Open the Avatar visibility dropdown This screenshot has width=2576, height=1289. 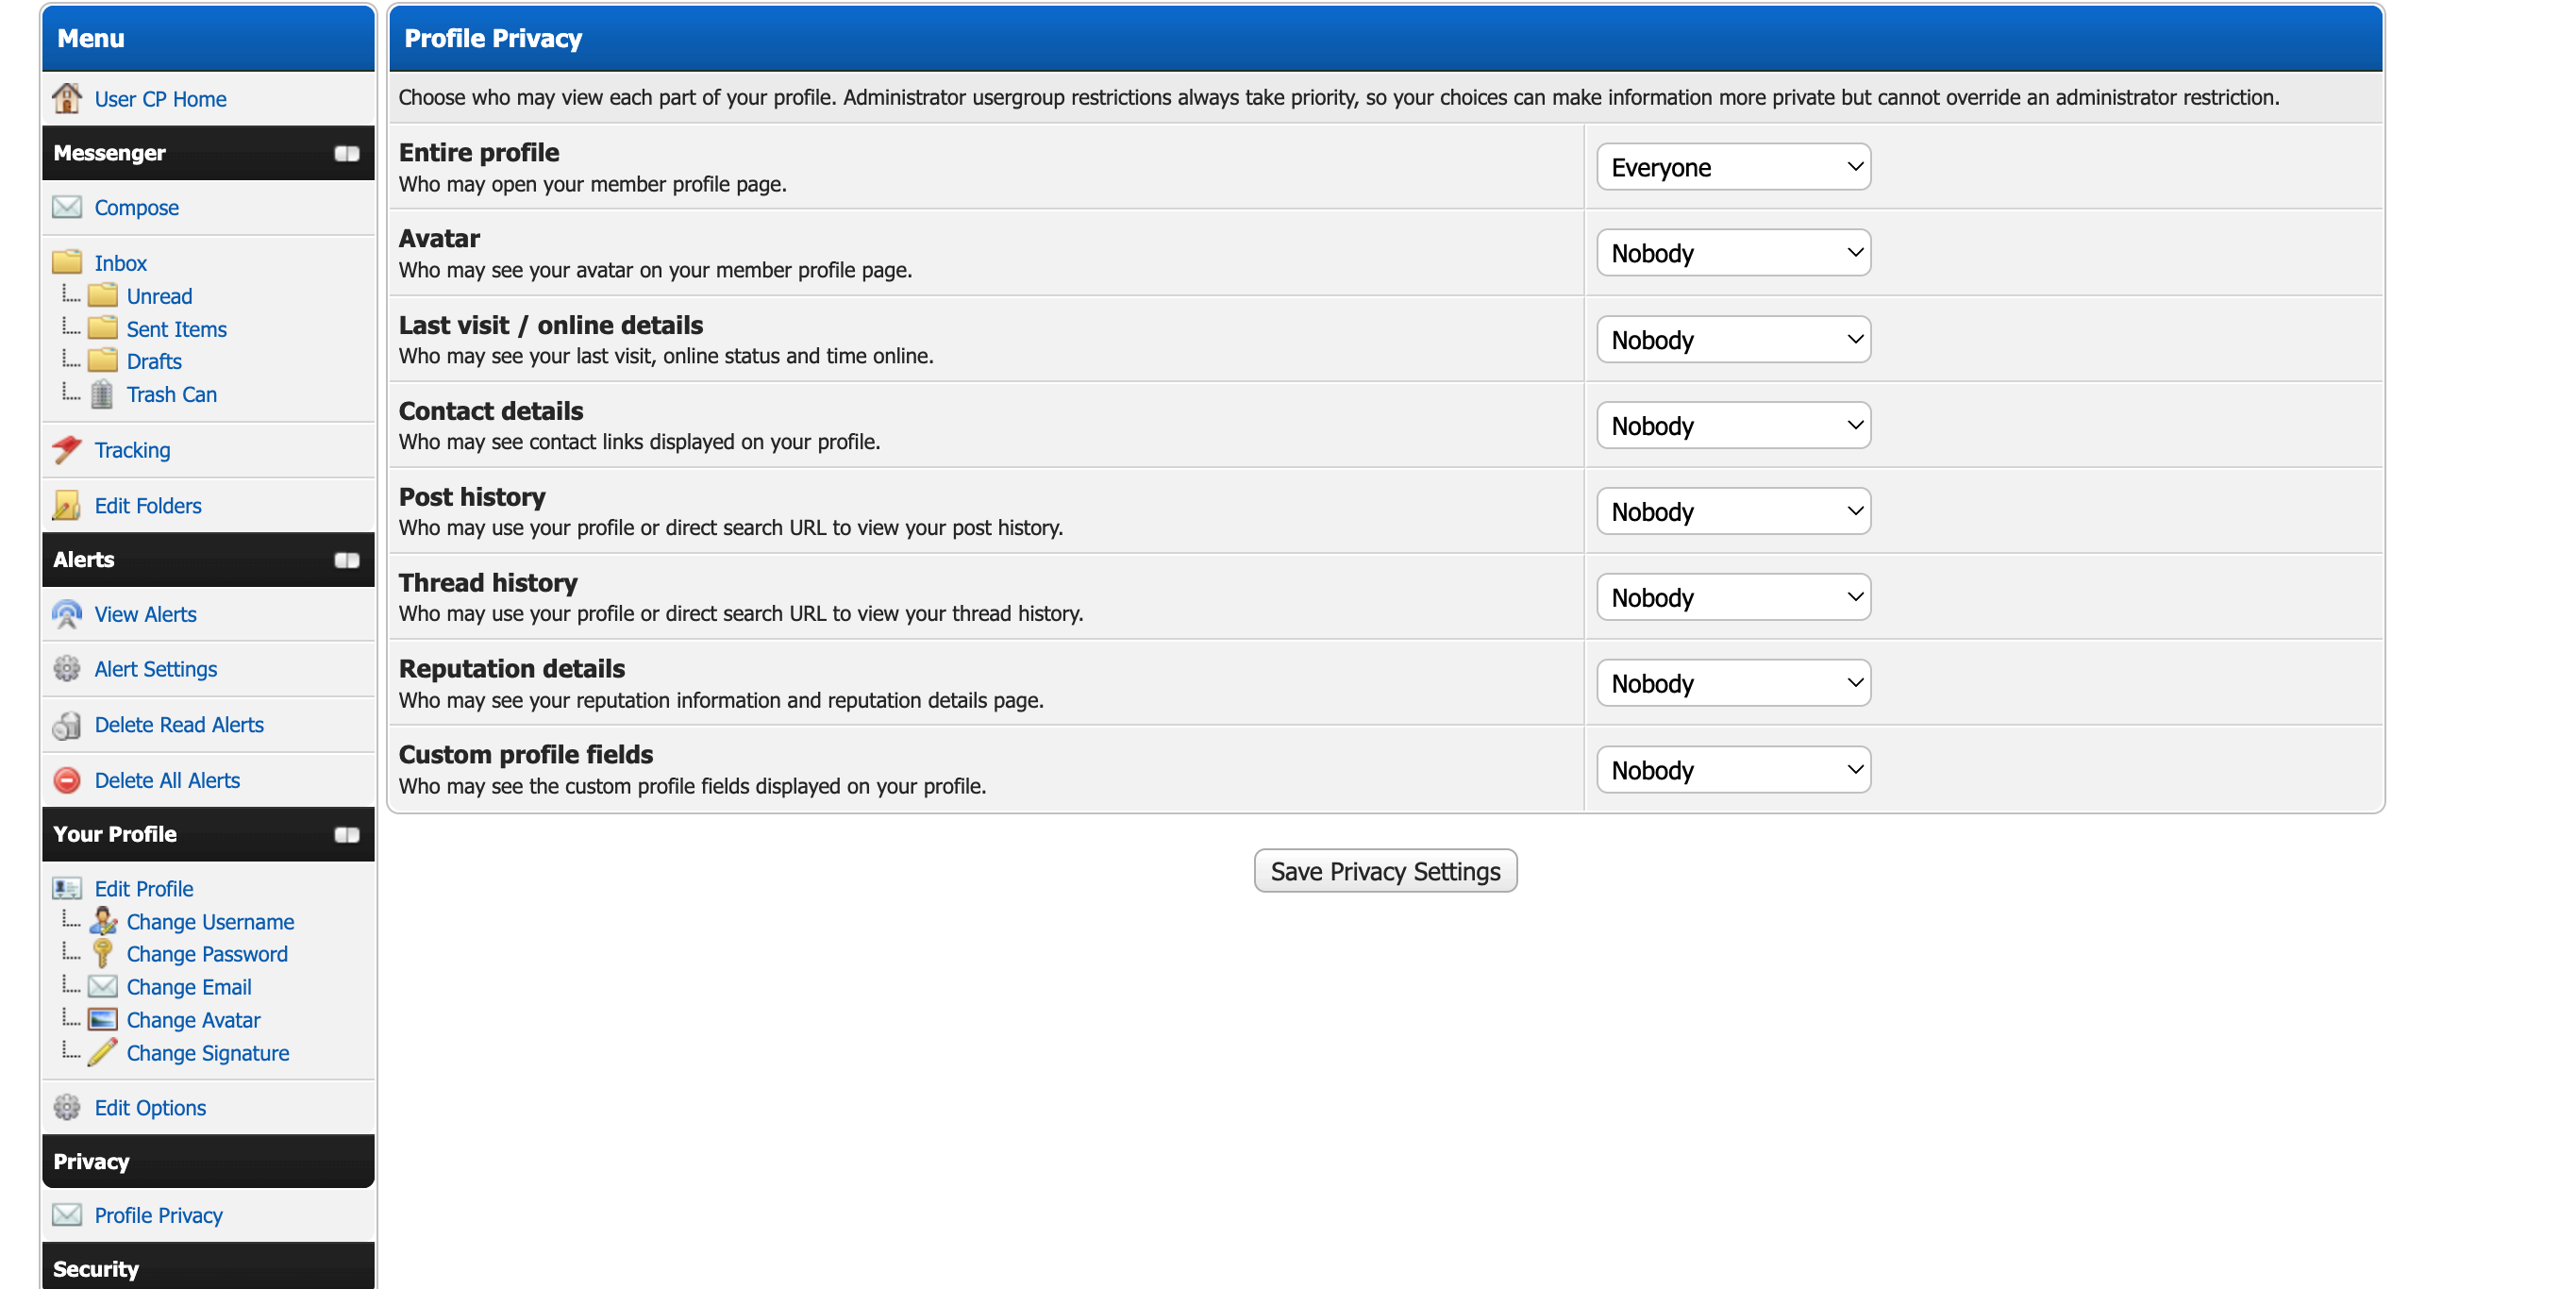pyautogui.click(x=1733, y=253)
